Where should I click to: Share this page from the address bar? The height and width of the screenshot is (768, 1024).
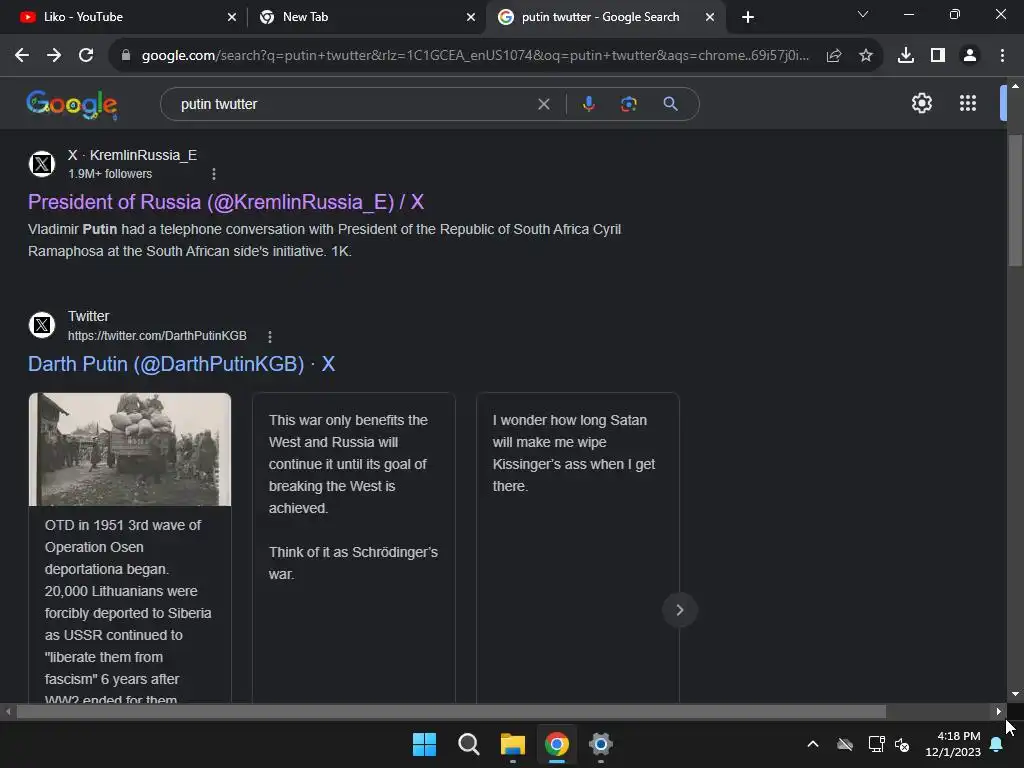coord(833,56)
